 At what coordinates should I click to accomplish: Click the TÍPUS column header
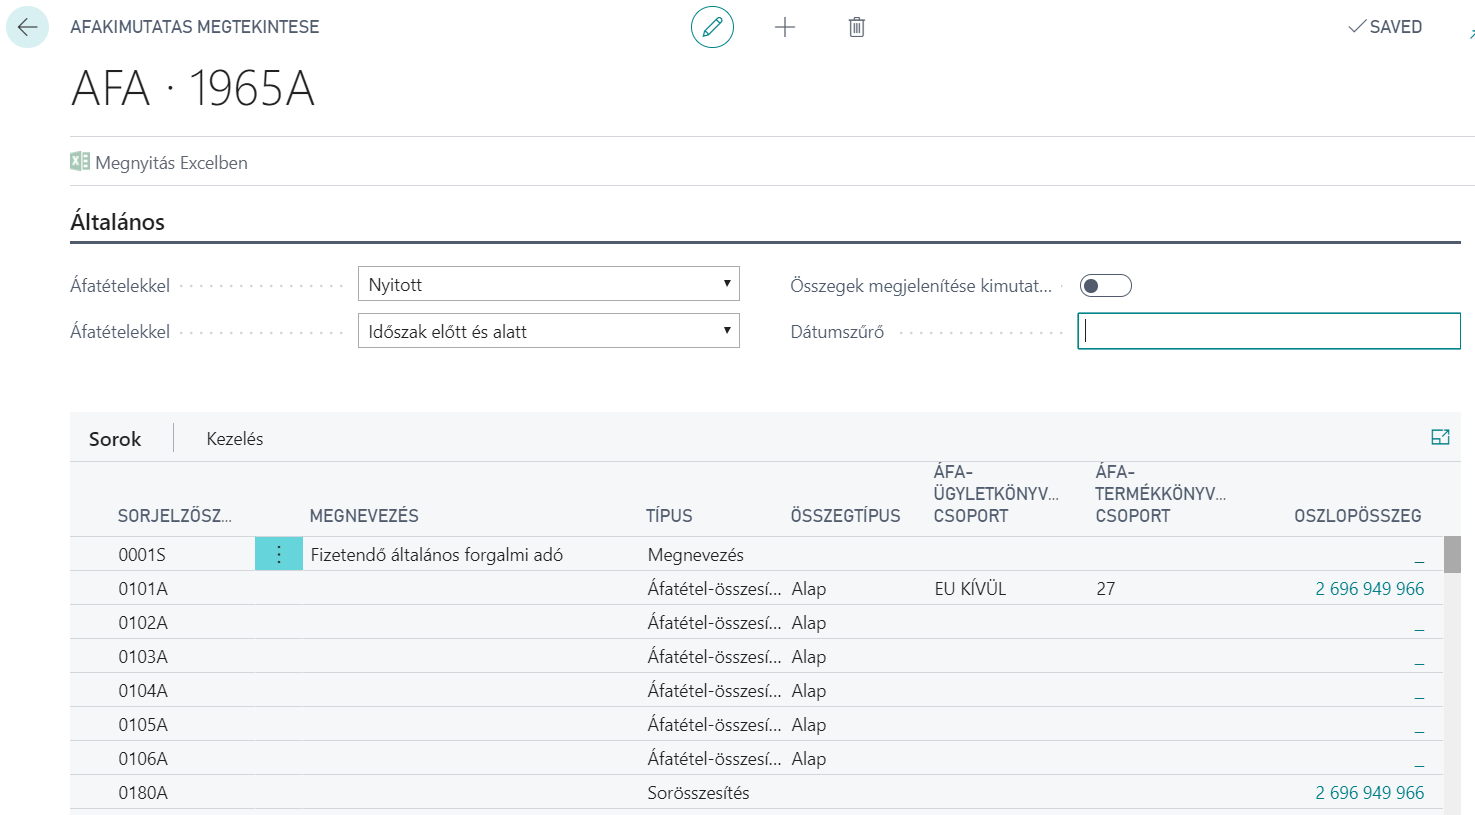[669, 516]
